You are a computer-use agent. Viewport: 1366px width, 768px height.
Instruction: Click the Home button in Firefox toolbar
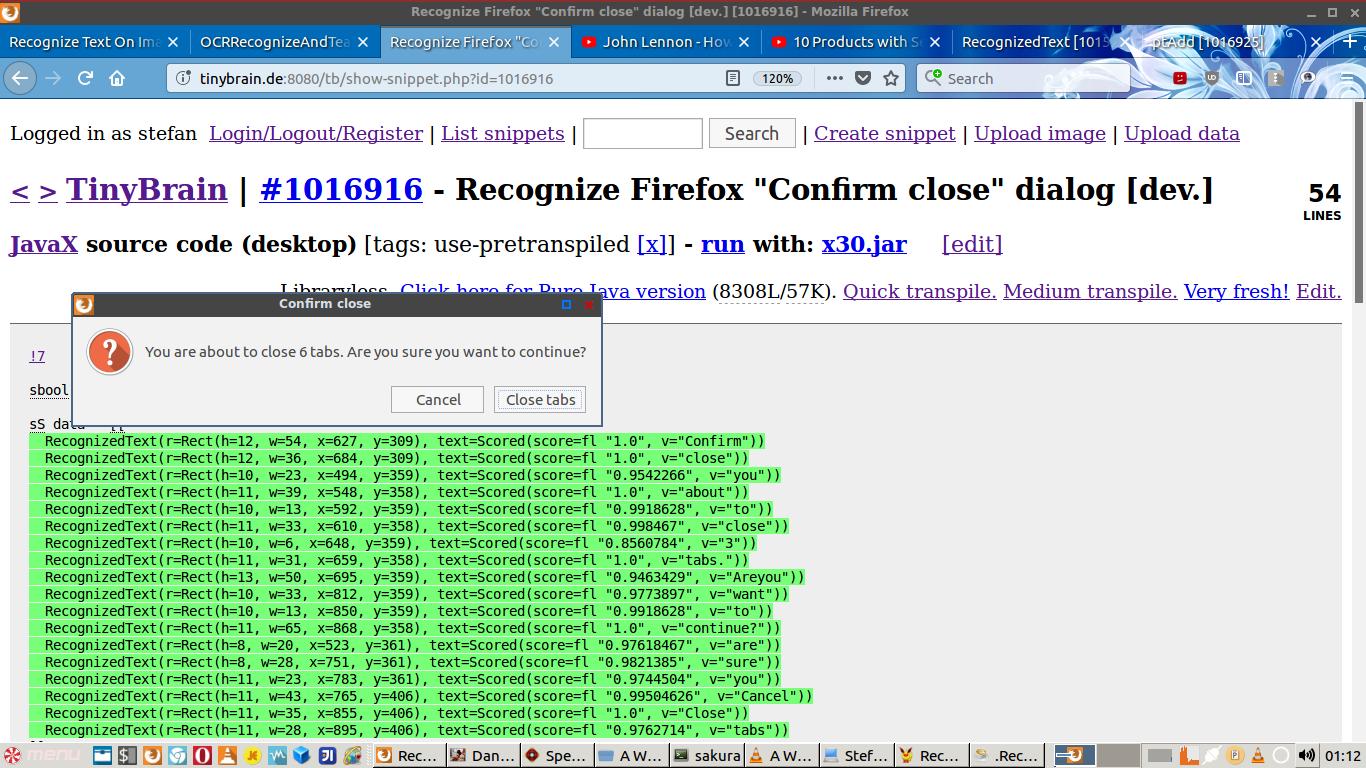tap(117, 78)
